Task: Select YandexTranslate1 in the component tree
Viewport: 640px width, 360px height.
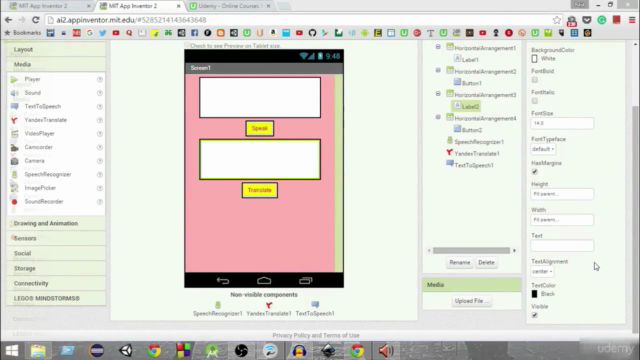Action: (x=473, y=153)
